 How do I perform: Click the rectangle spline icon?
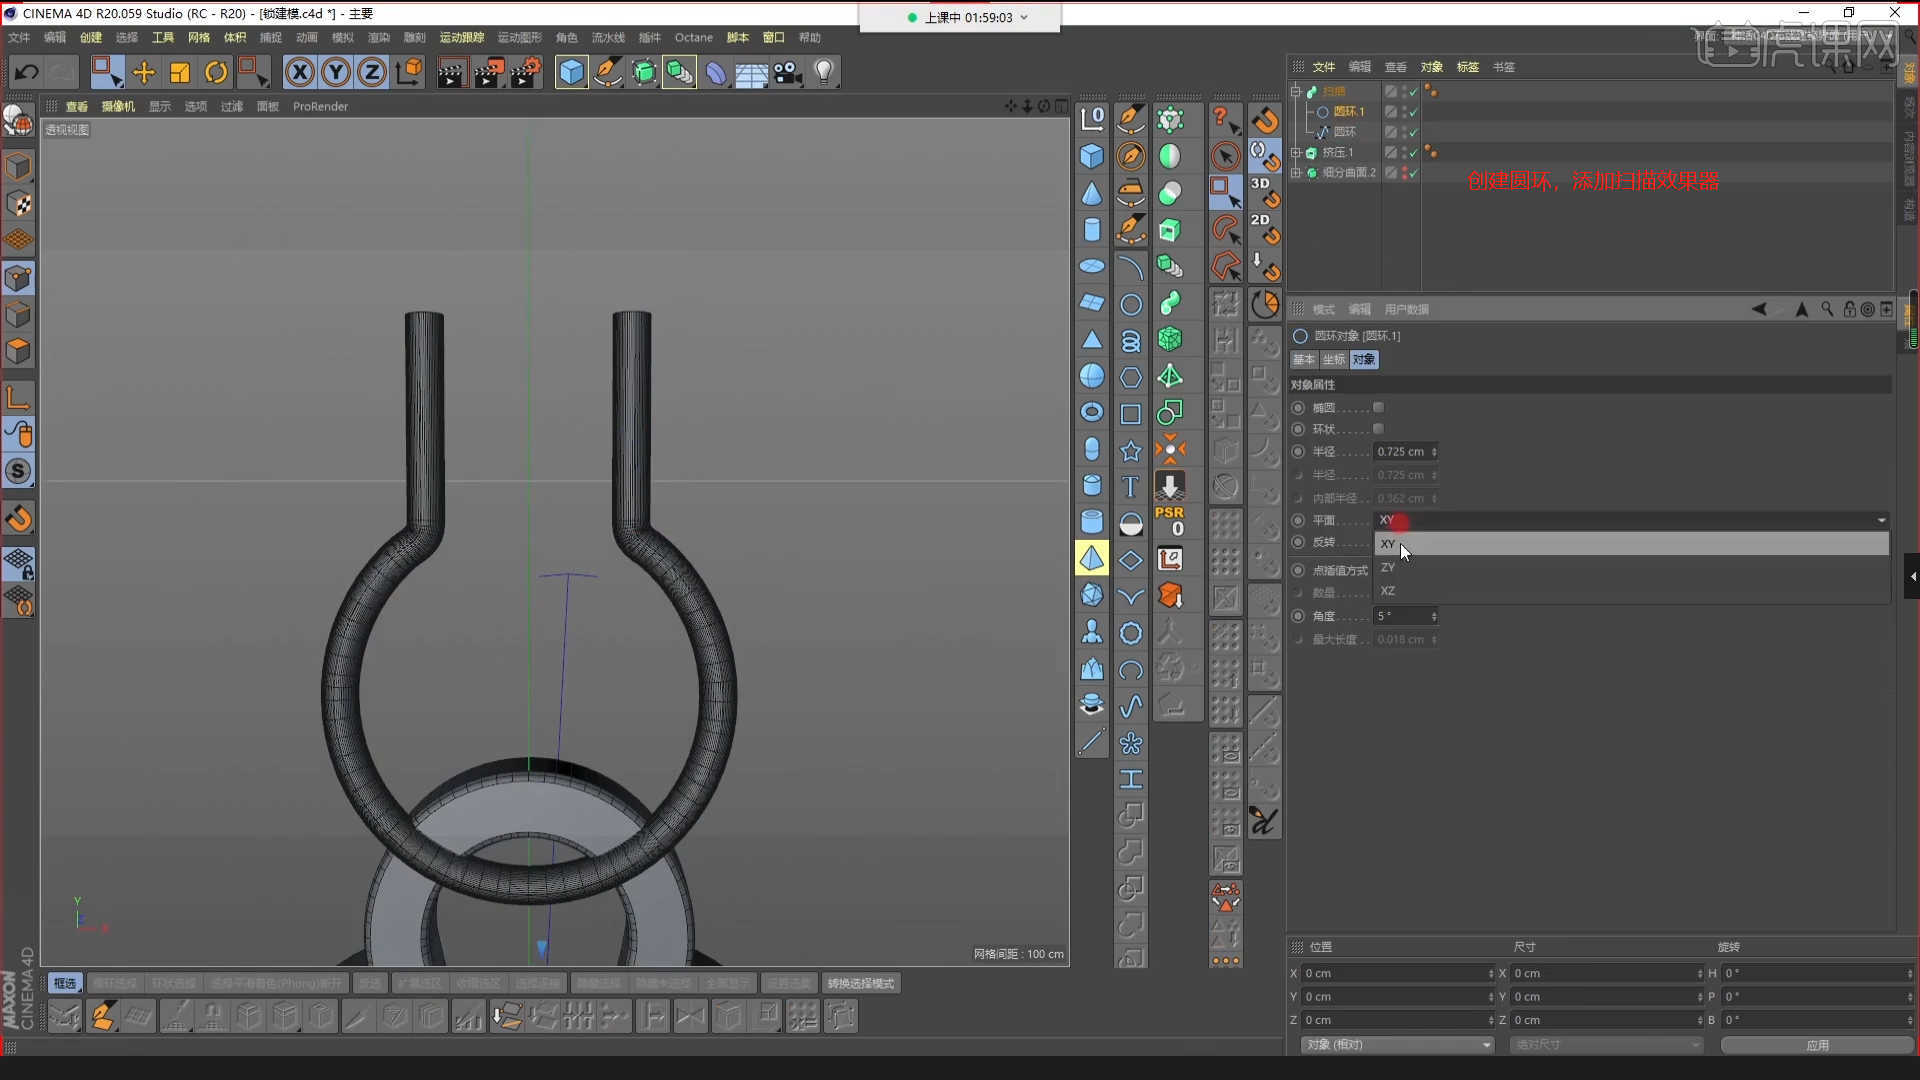coord(1131,414)
